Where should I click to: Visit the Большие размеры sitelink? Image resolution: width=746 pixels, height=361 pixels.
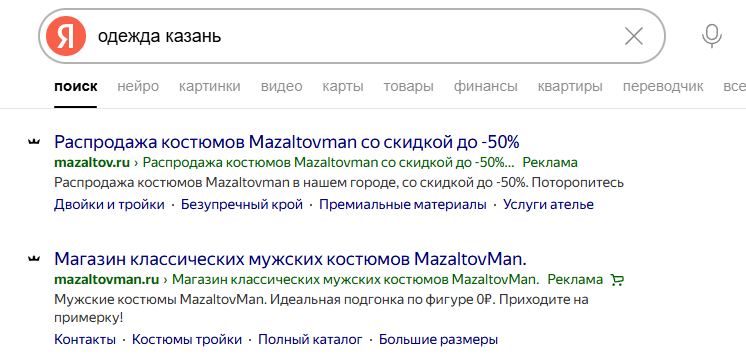(438, 340)
